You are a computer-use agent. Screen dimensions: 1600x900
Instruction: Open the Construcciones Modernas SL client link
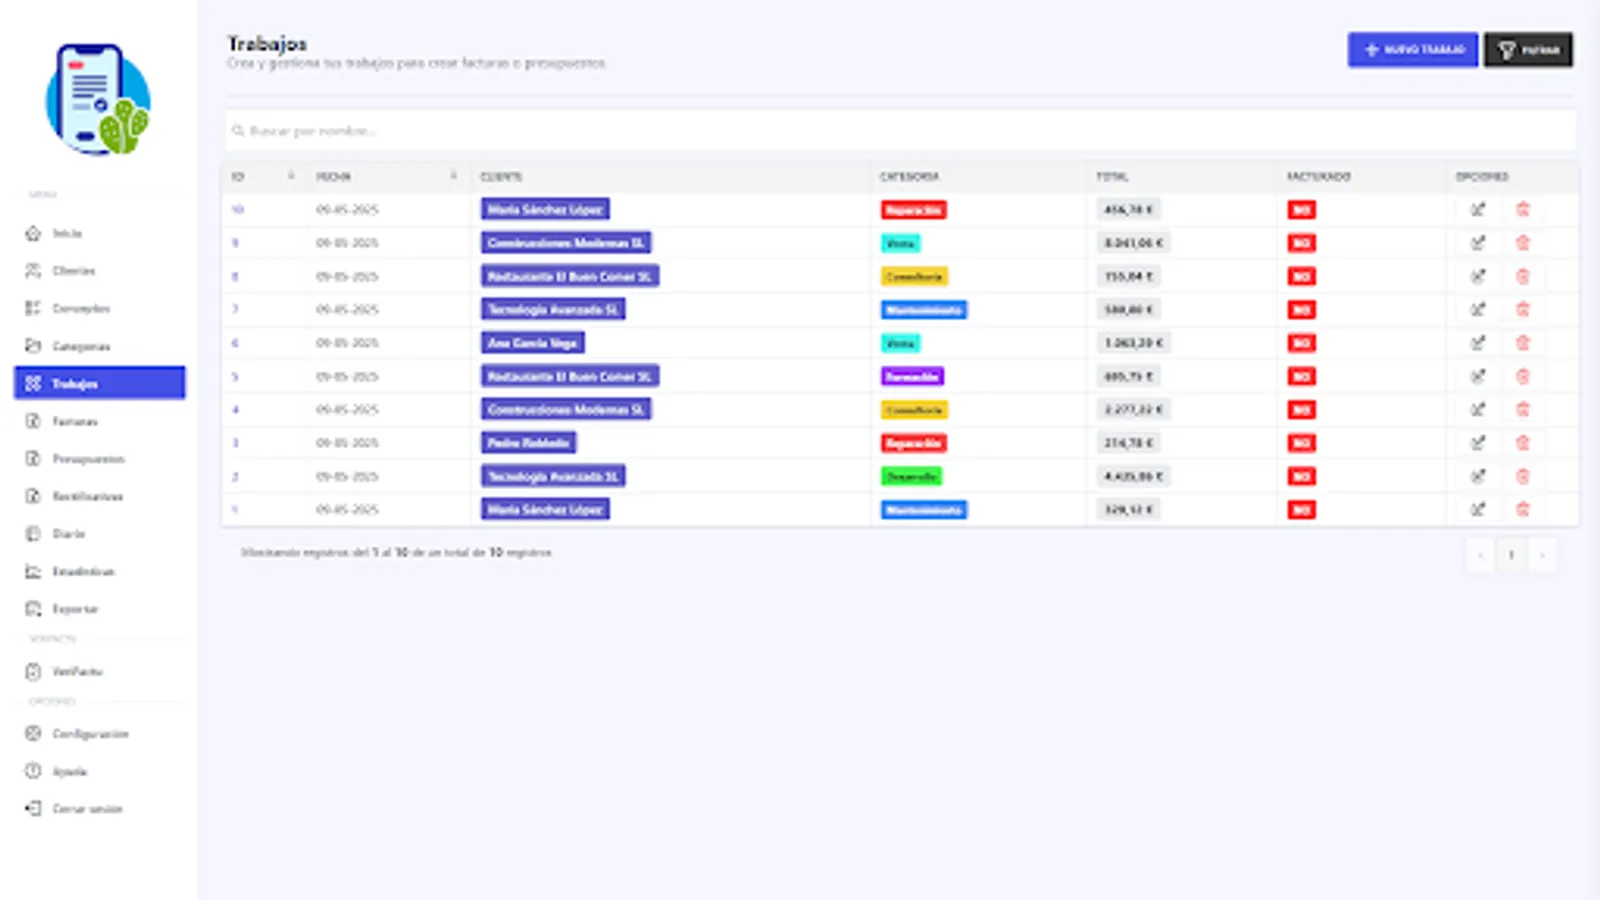click(565, 242)
